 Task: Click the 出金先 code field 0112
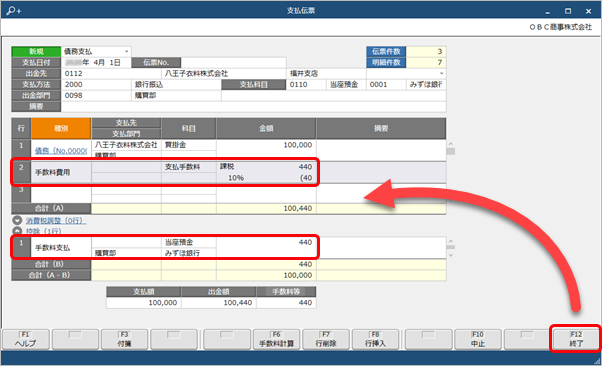pos(111,73)
